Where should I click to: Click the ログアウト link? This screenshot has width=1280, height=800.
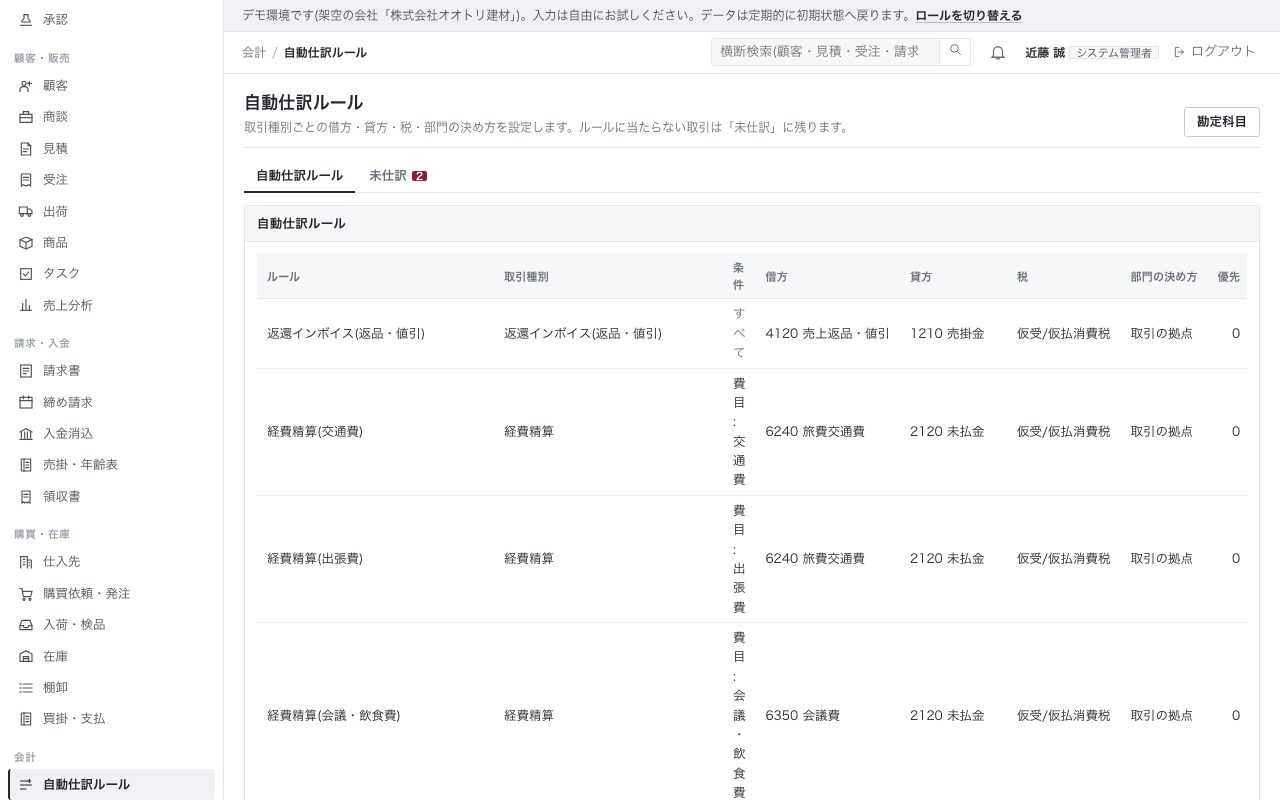(1214, 52)
